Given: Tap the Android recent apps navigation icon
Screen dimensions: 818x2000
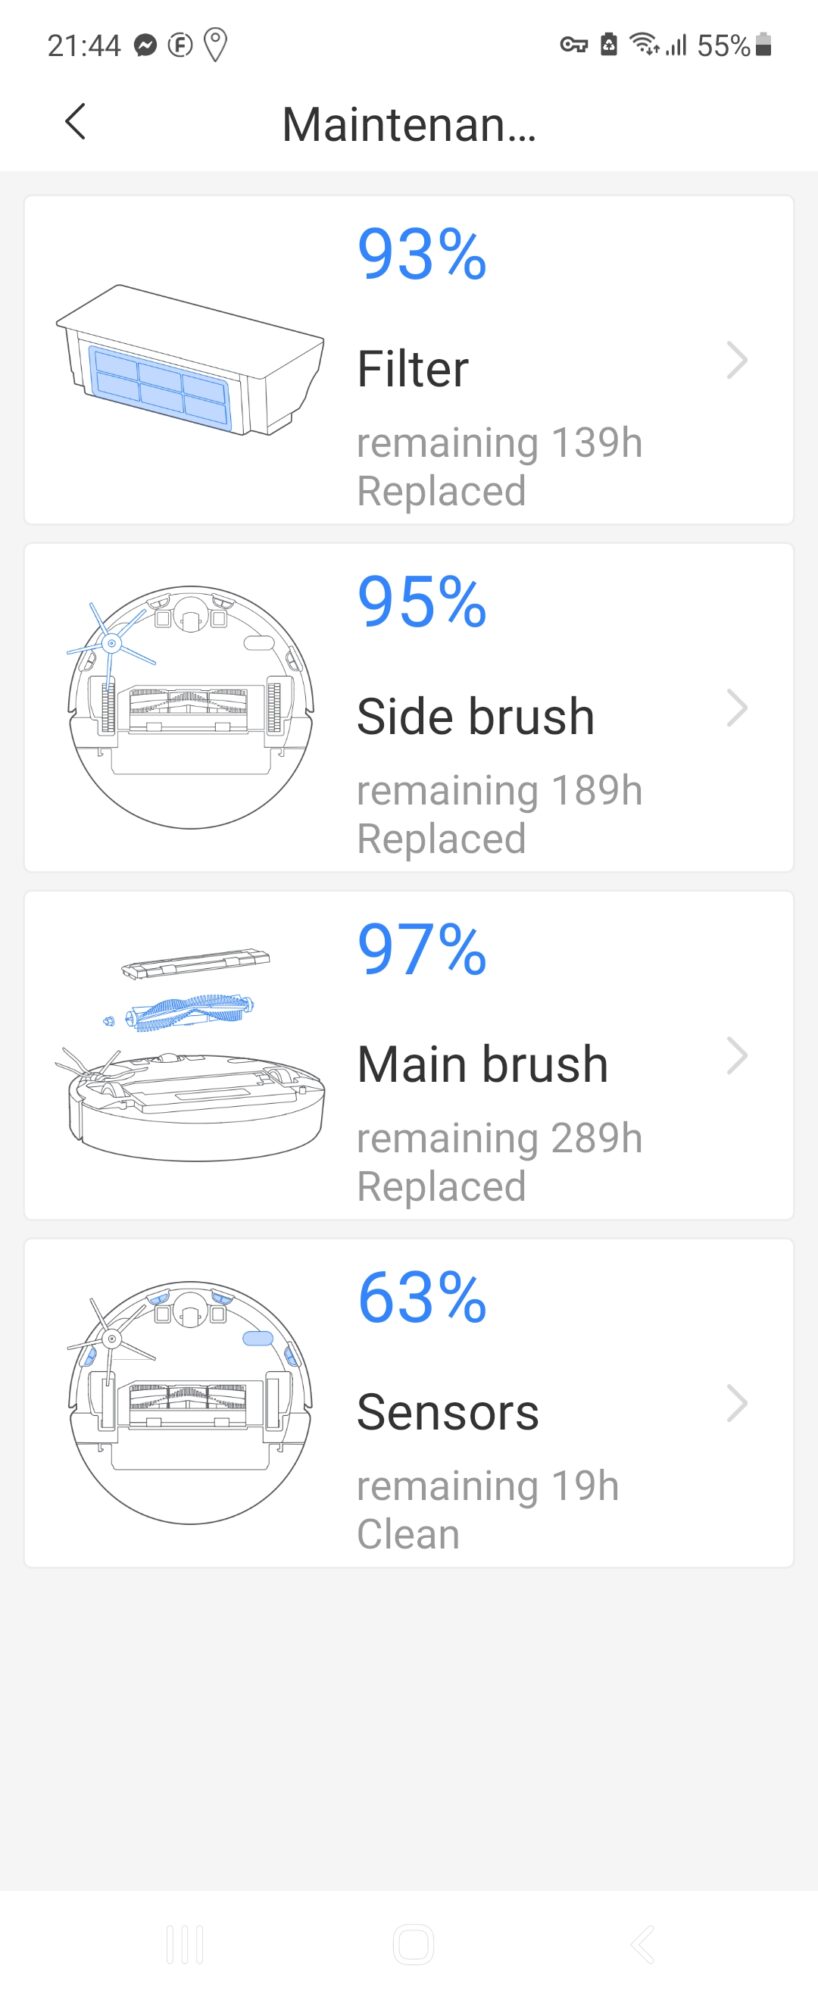Looking at the screenshot, I should (x=185, y=1945).
